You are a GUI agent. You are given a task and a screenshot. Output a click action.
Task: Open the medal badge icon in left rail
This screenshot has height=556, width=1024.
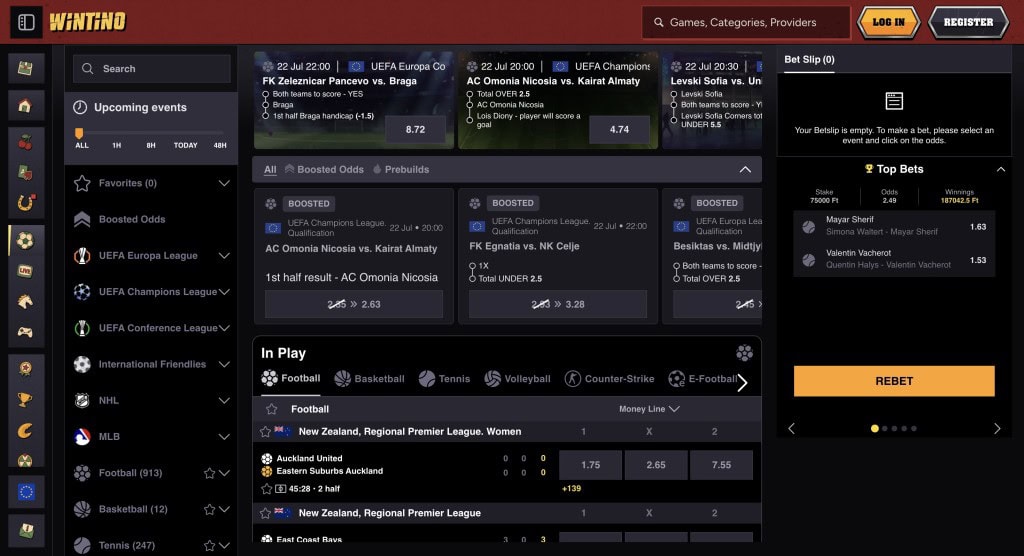25,368
